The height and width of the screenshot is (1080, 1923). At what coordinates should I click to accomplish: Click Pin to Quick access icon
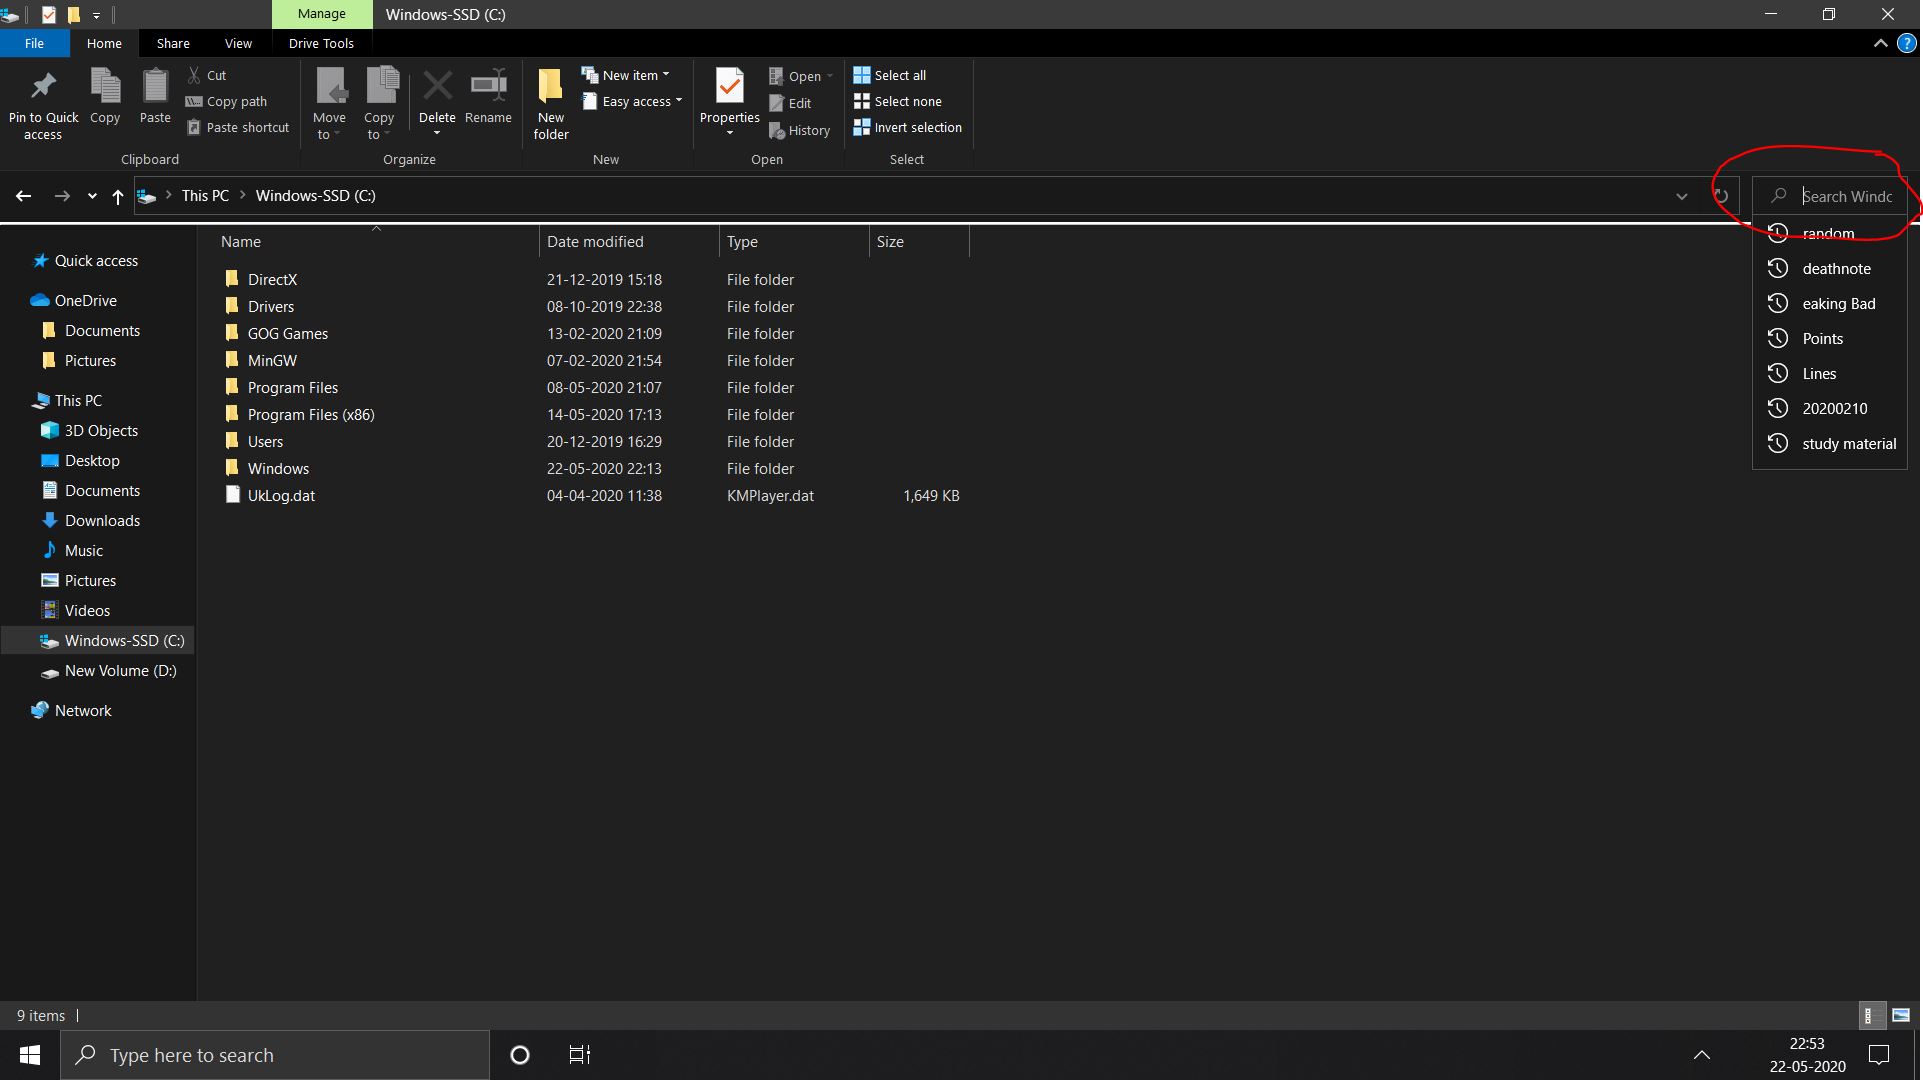pos(43,87)
